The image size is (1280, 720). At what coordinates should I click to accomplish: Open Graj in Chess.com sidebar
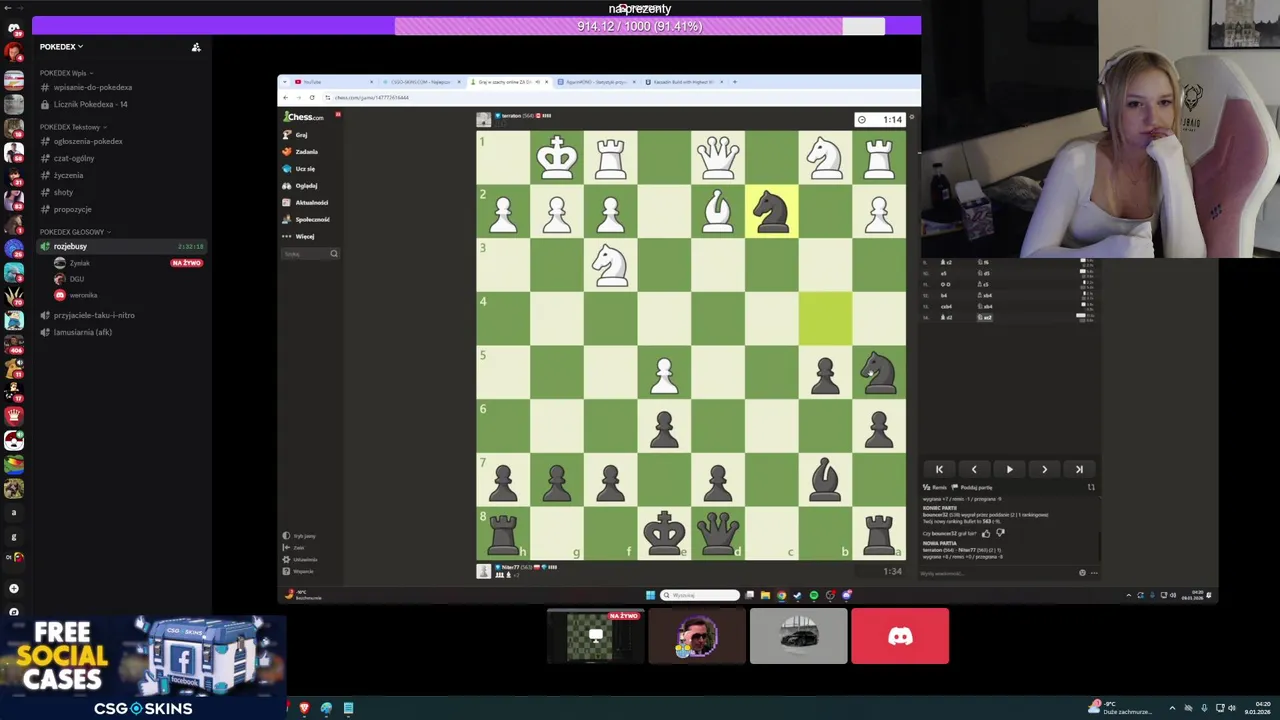pos(301,135)
